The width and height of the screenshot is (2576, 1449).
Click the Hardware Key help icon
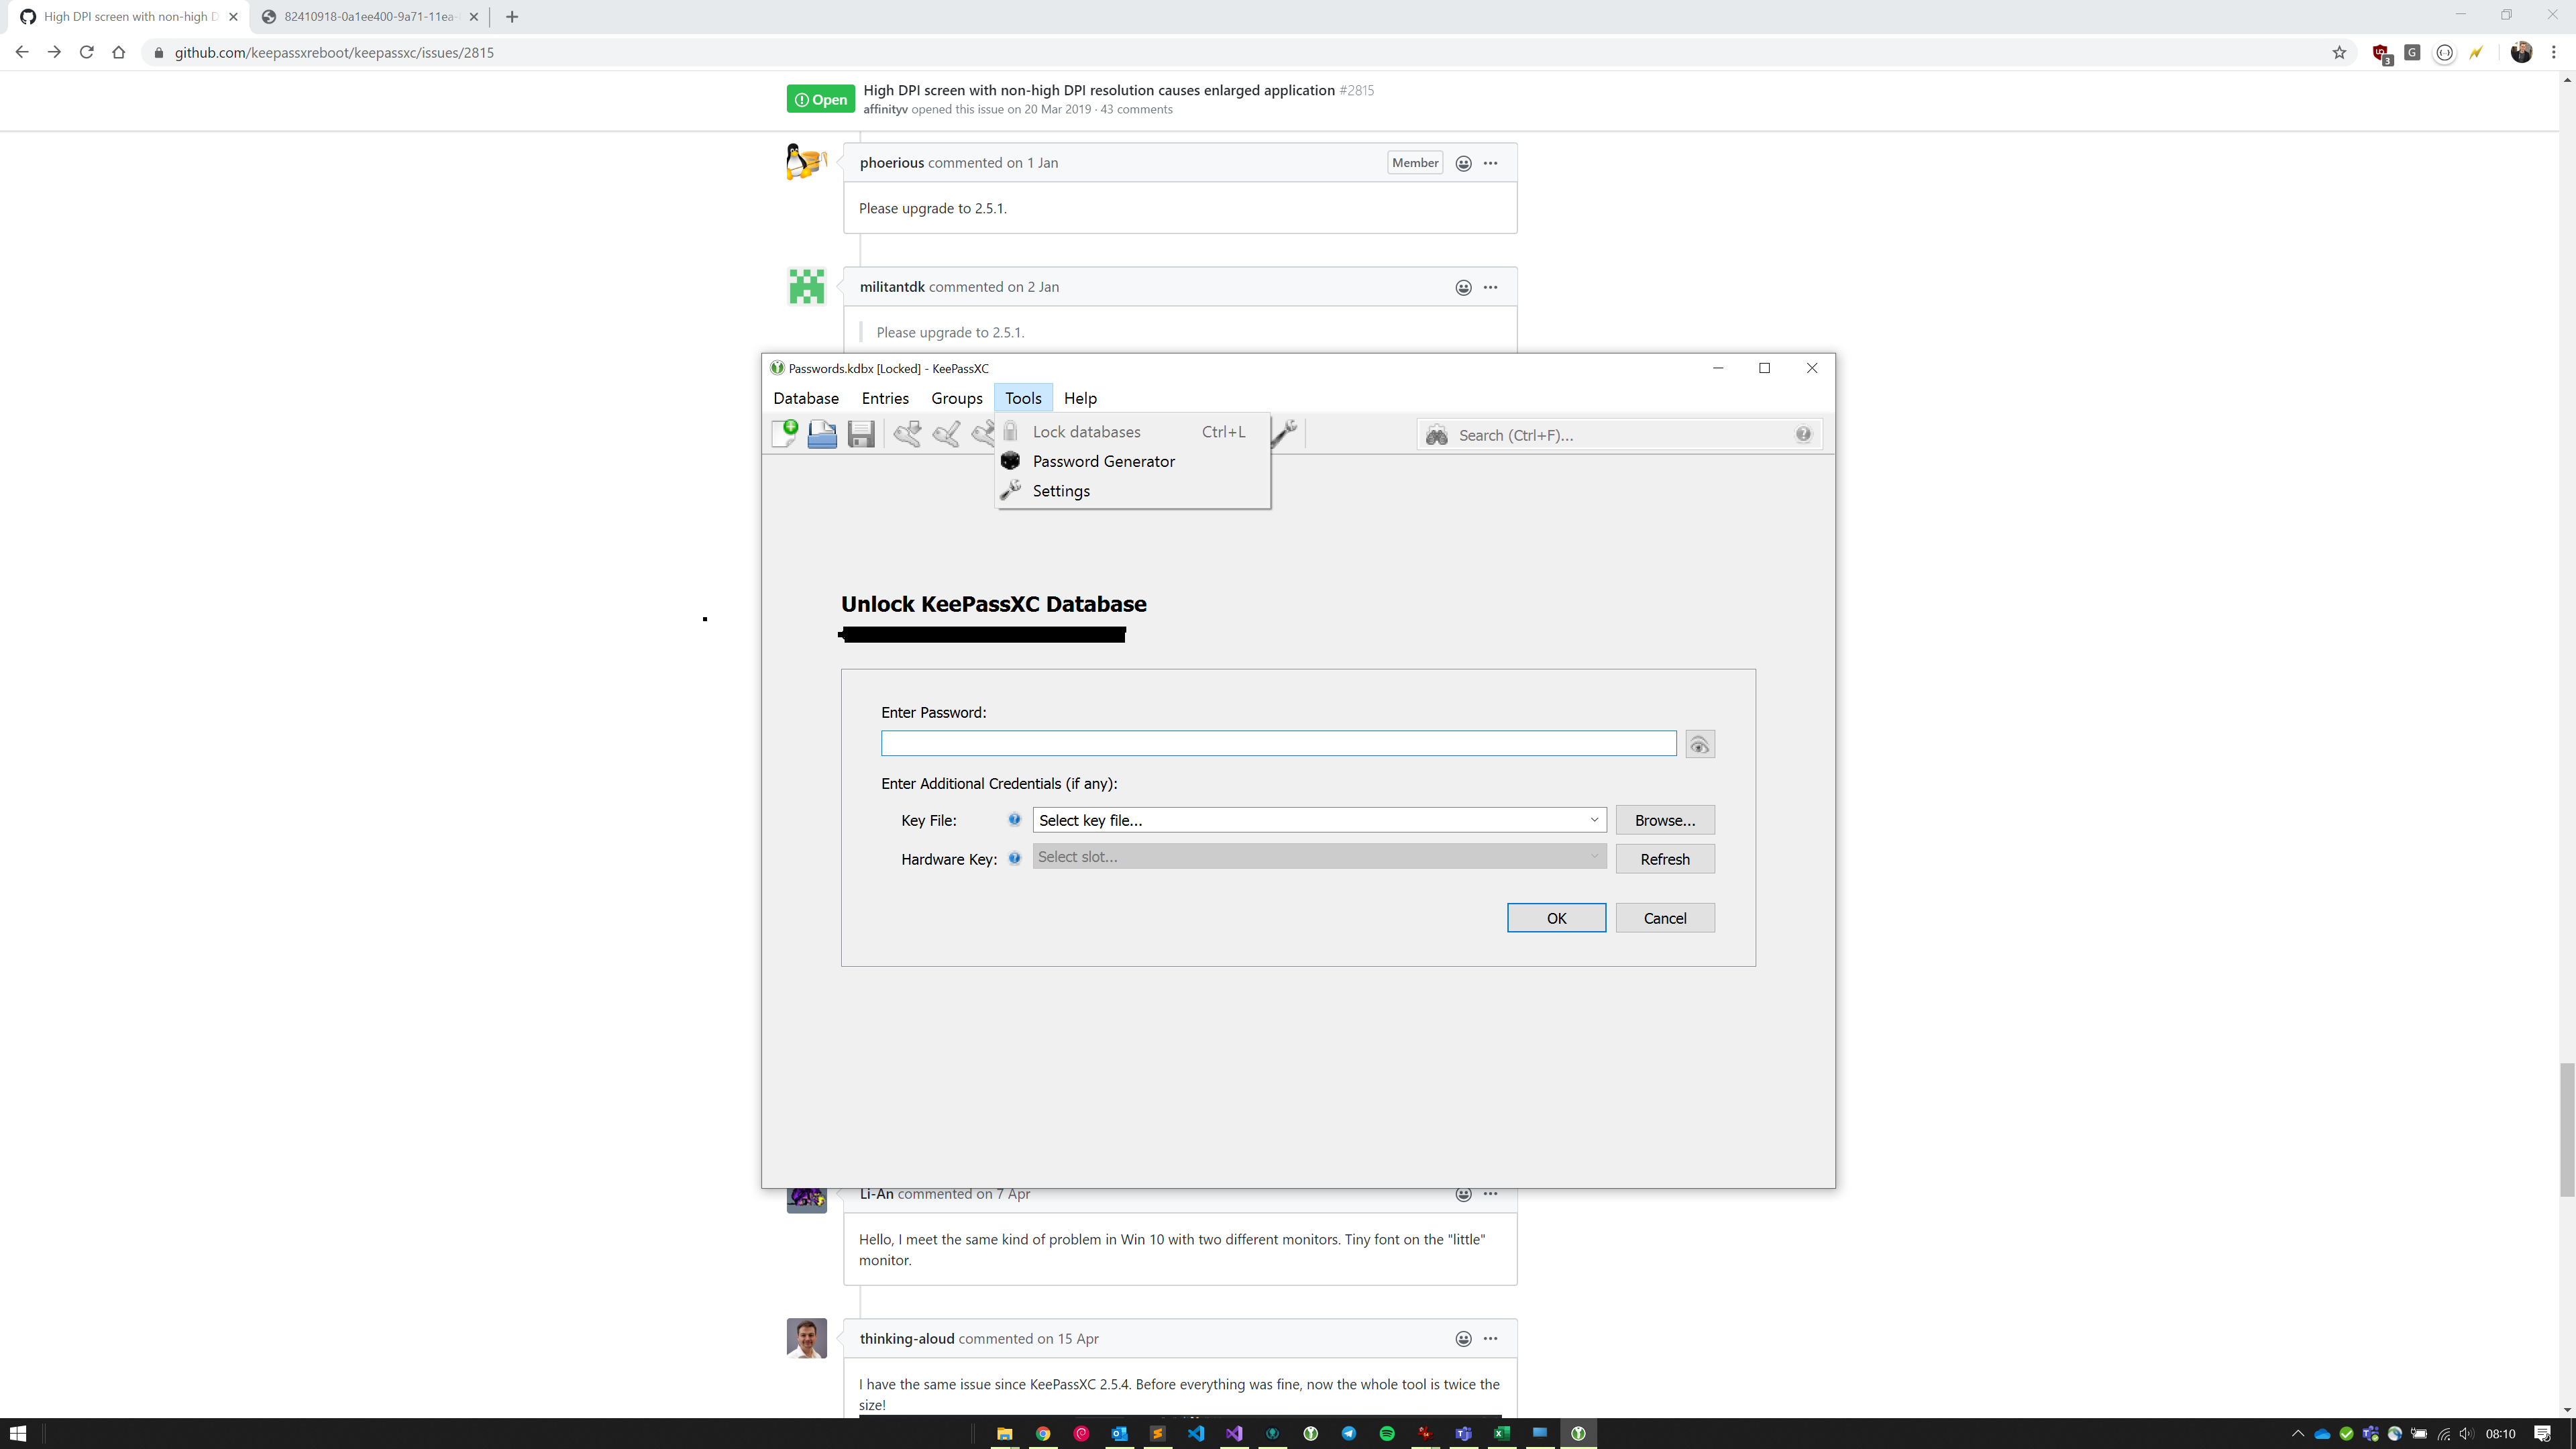point(1014,858)
